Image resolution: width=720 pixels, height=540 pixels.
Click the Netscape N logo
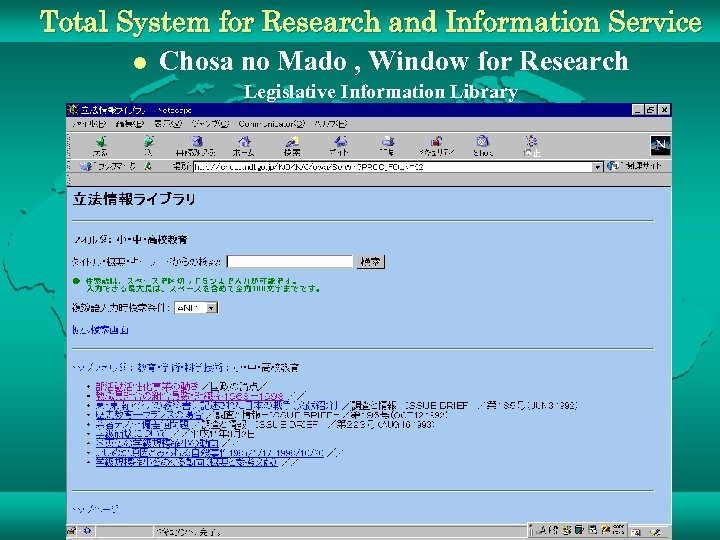click(660, 146)
